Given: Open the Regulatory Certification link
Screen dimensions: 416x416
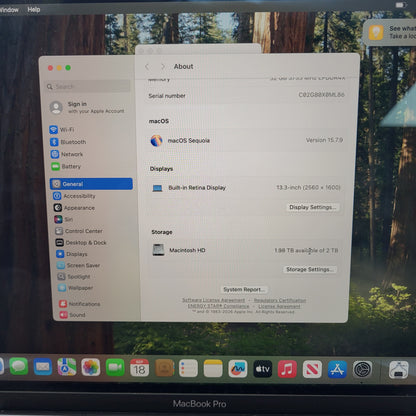Looking at the screenshot, I should [x=280, y=300].
